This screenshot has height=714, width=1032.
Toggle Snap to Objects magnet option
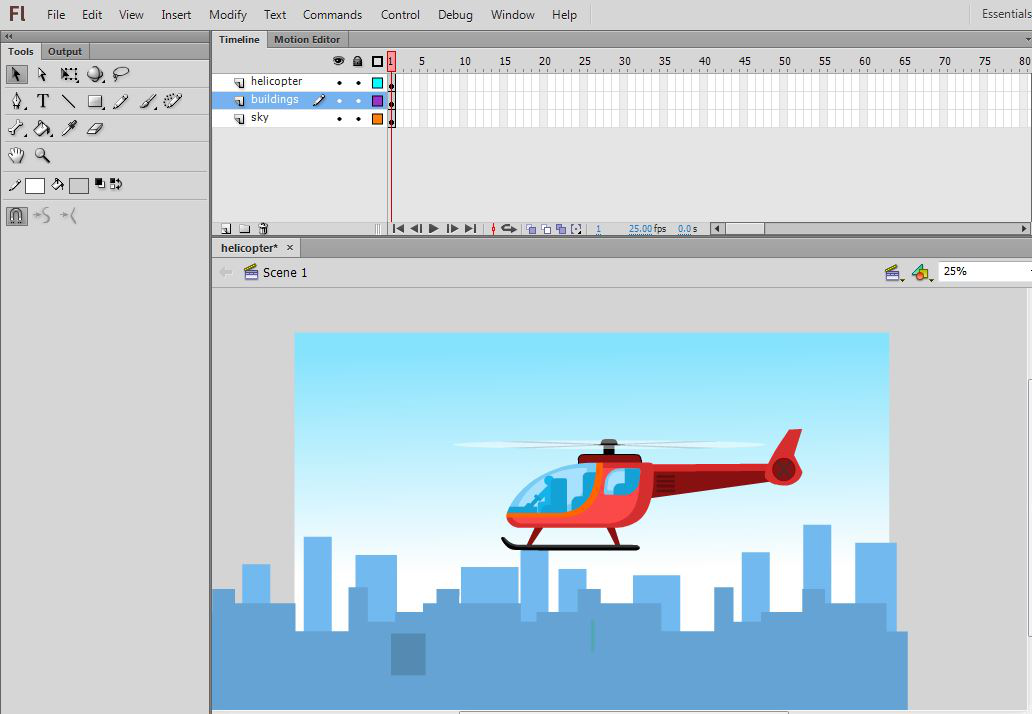tap(17, 215)
